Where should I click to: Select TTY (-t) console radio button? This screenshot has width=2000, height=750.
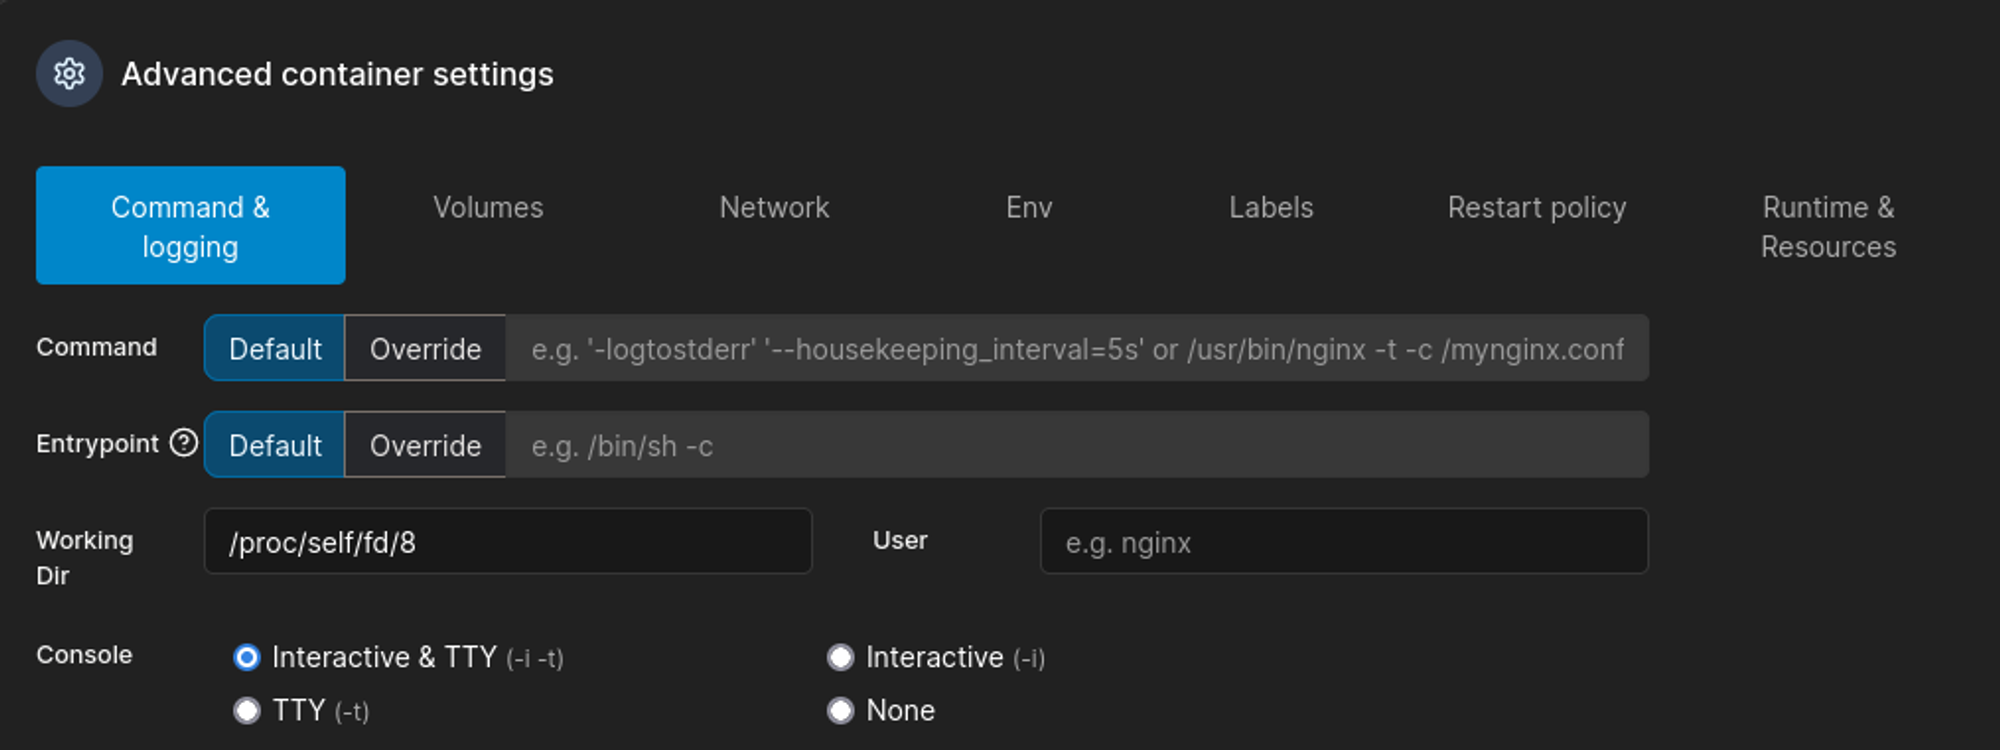[247, 711]
